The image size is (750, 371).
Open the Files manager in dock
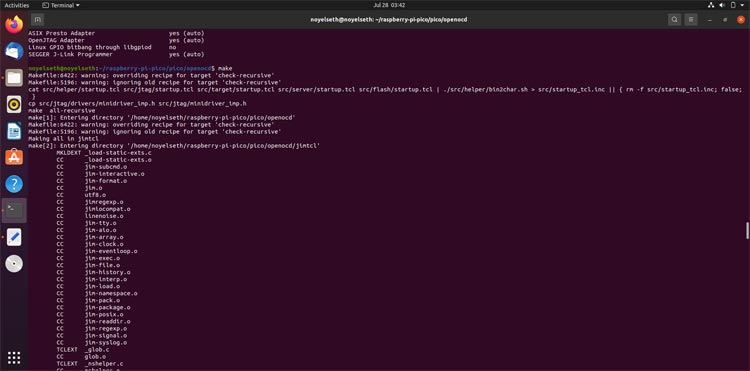14,77
